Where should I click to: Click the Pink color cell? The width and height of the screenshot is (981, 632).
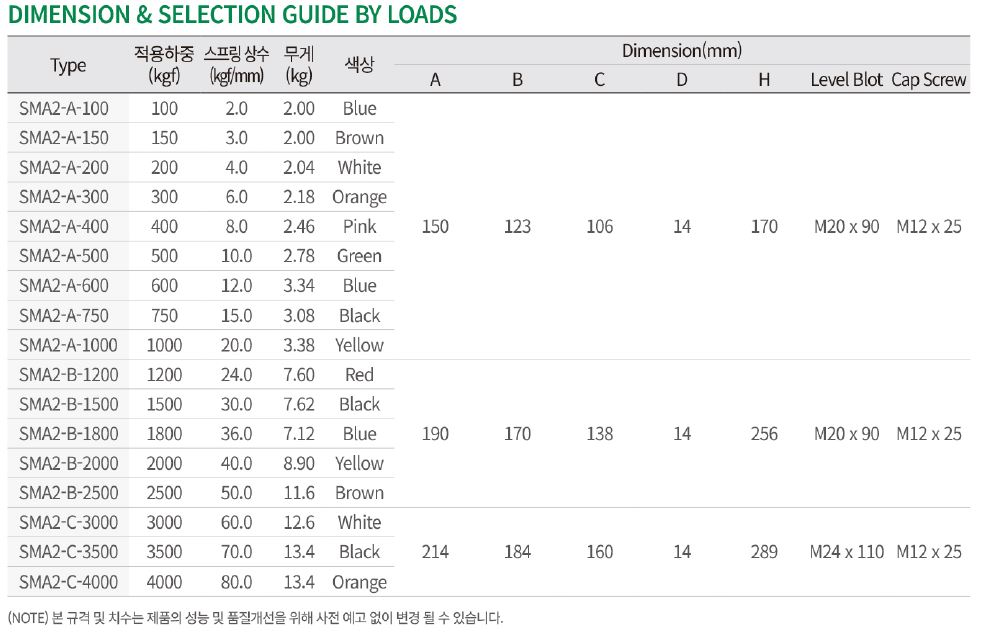click(360, 227)
